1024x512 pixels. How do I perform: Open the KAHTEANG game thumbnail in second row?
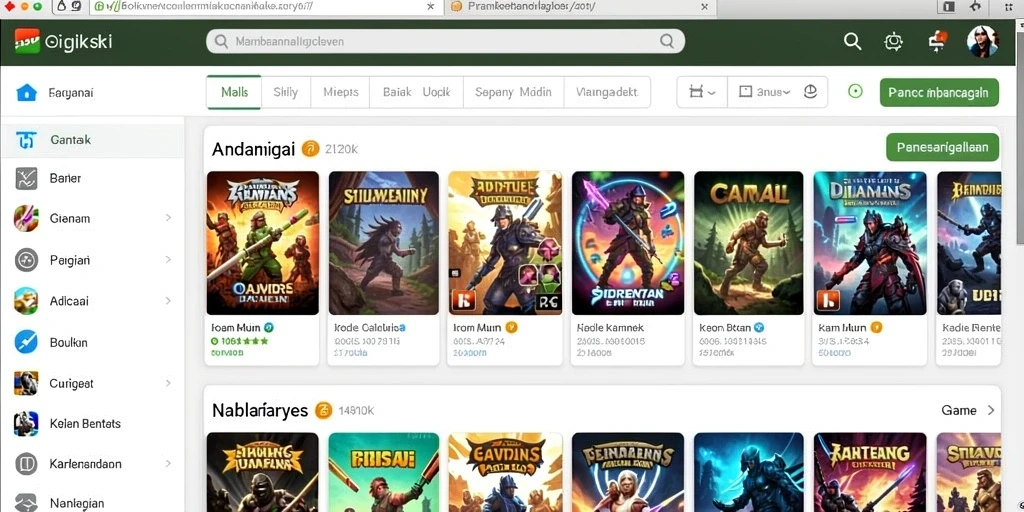point(869,472)
